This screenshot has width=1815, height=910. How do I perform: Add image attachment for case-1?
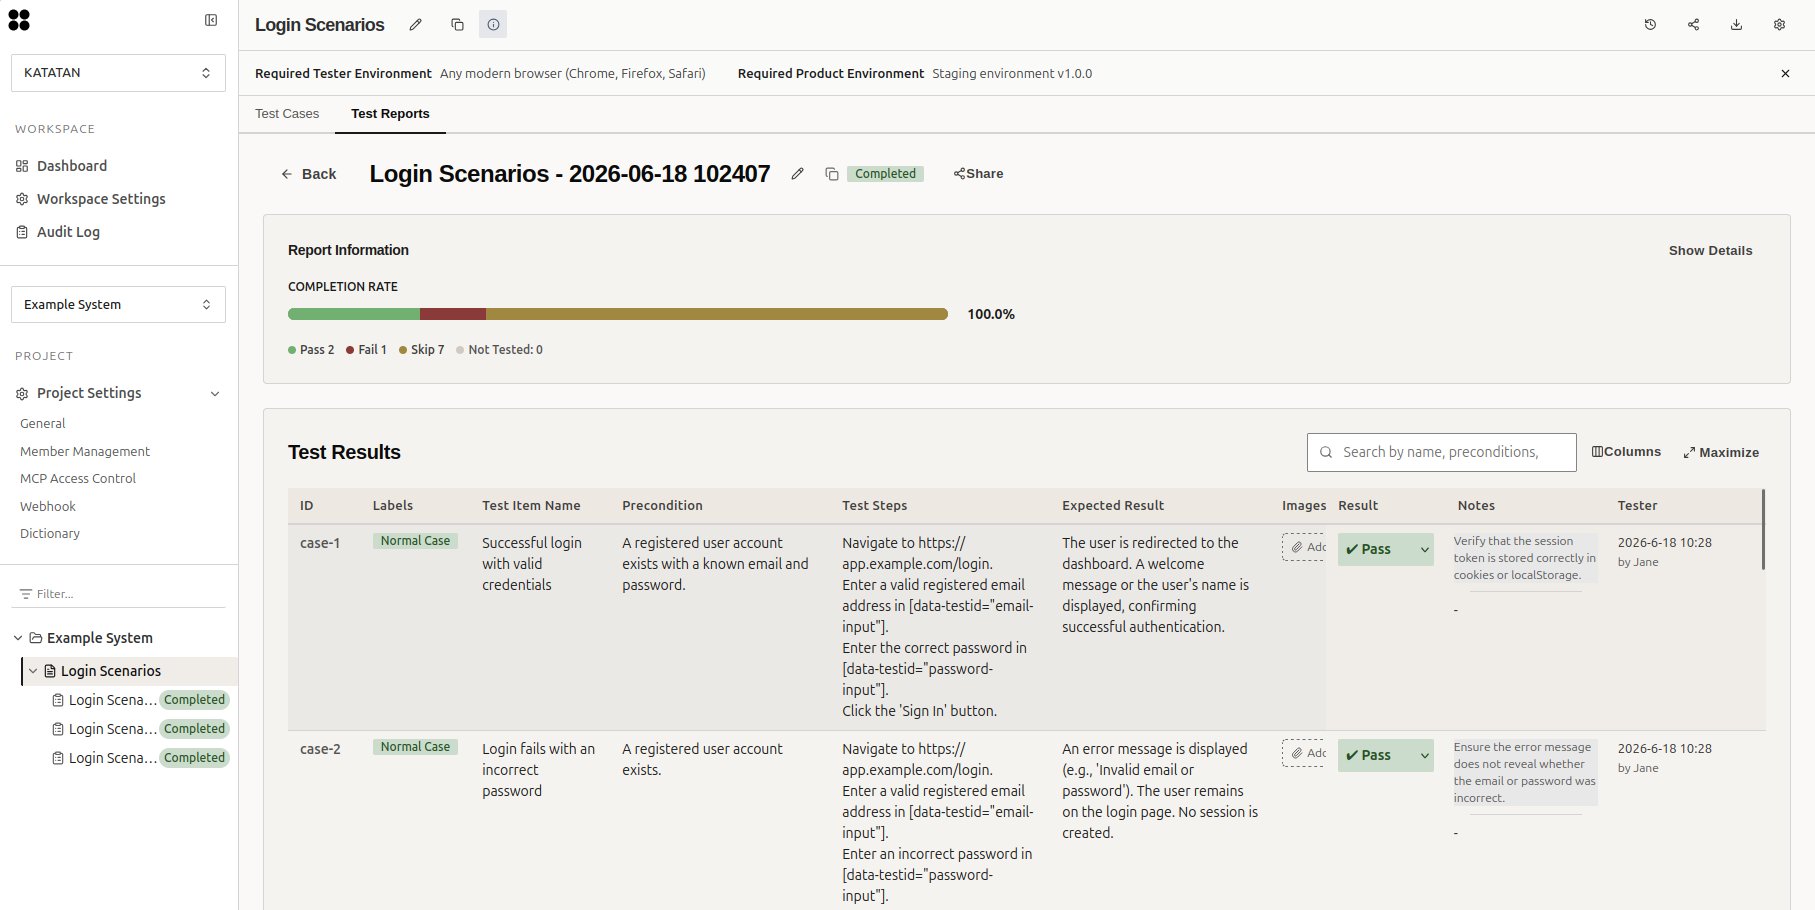(1303, 547)
